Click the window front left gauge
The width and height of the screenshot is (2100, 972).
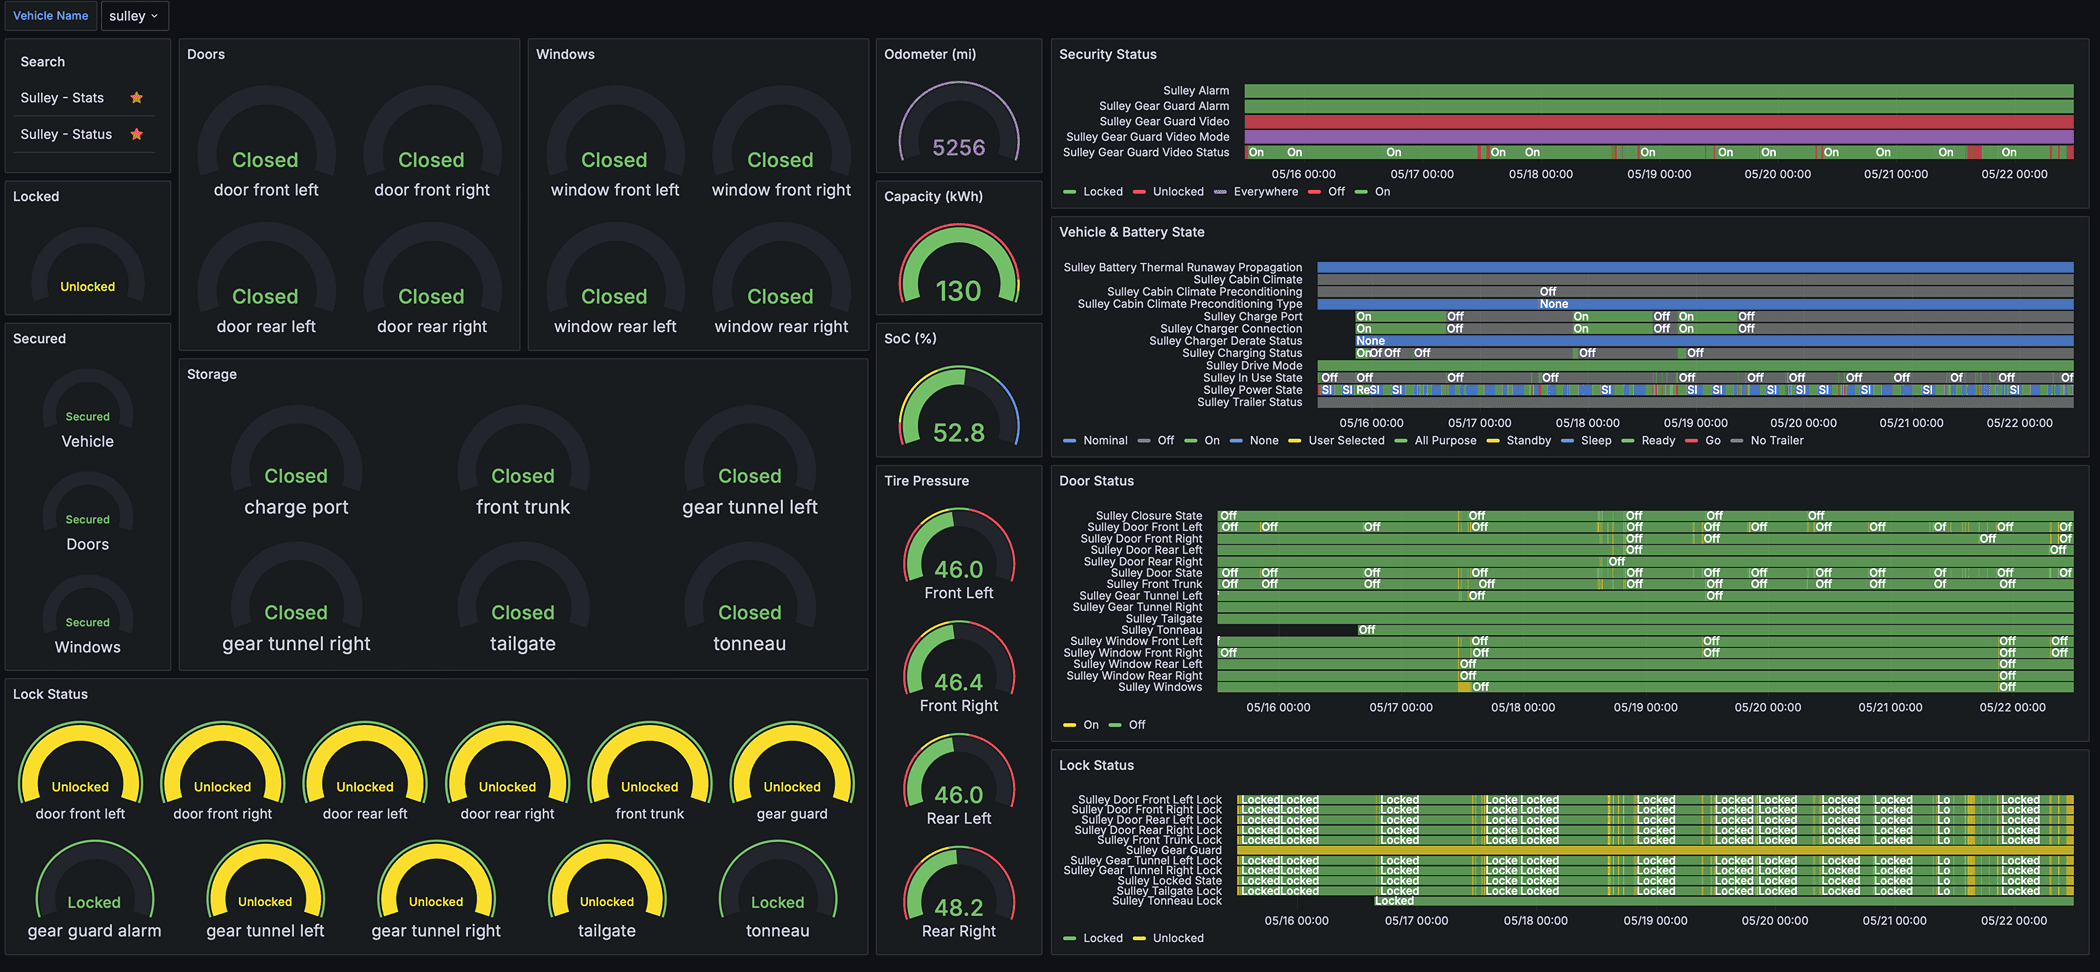pos(615,143)
